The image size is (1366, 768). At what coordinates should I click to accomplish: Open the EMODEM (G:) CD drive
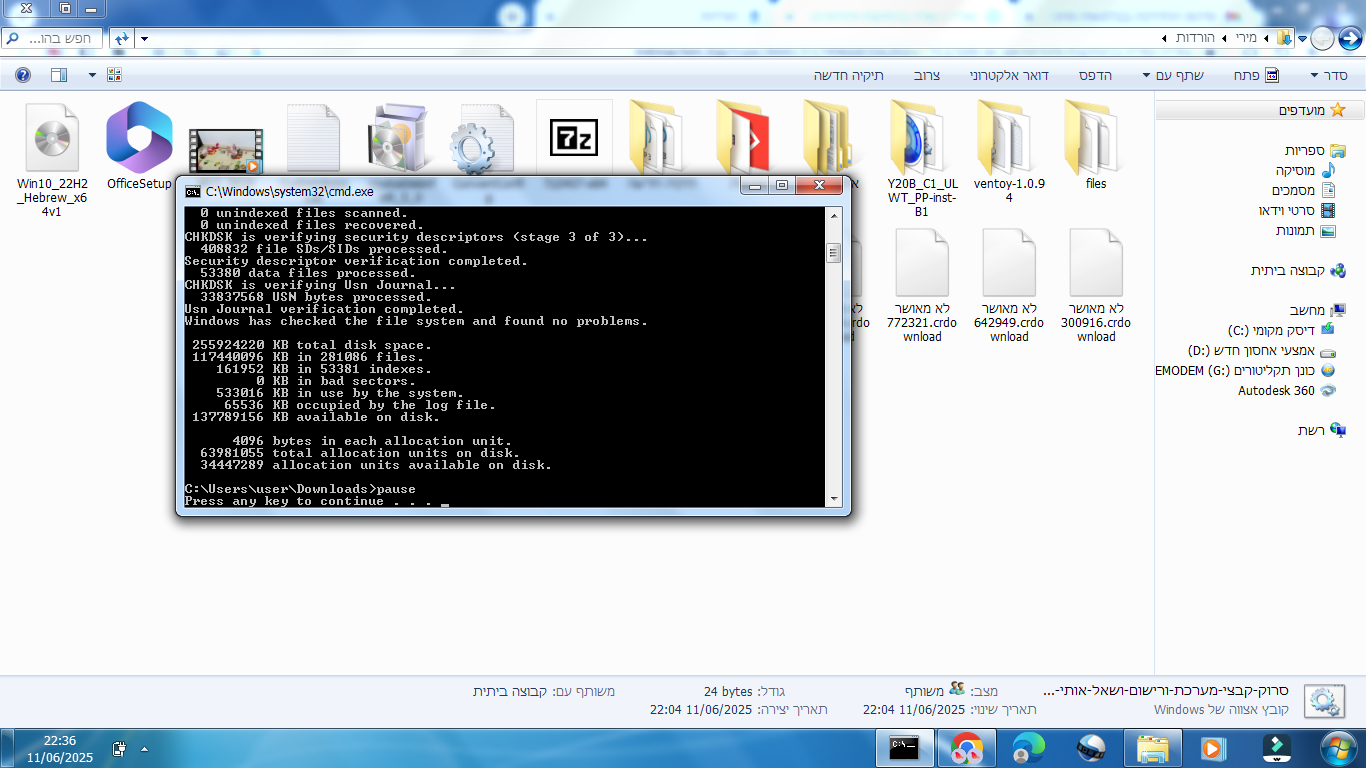[1245, 370]
